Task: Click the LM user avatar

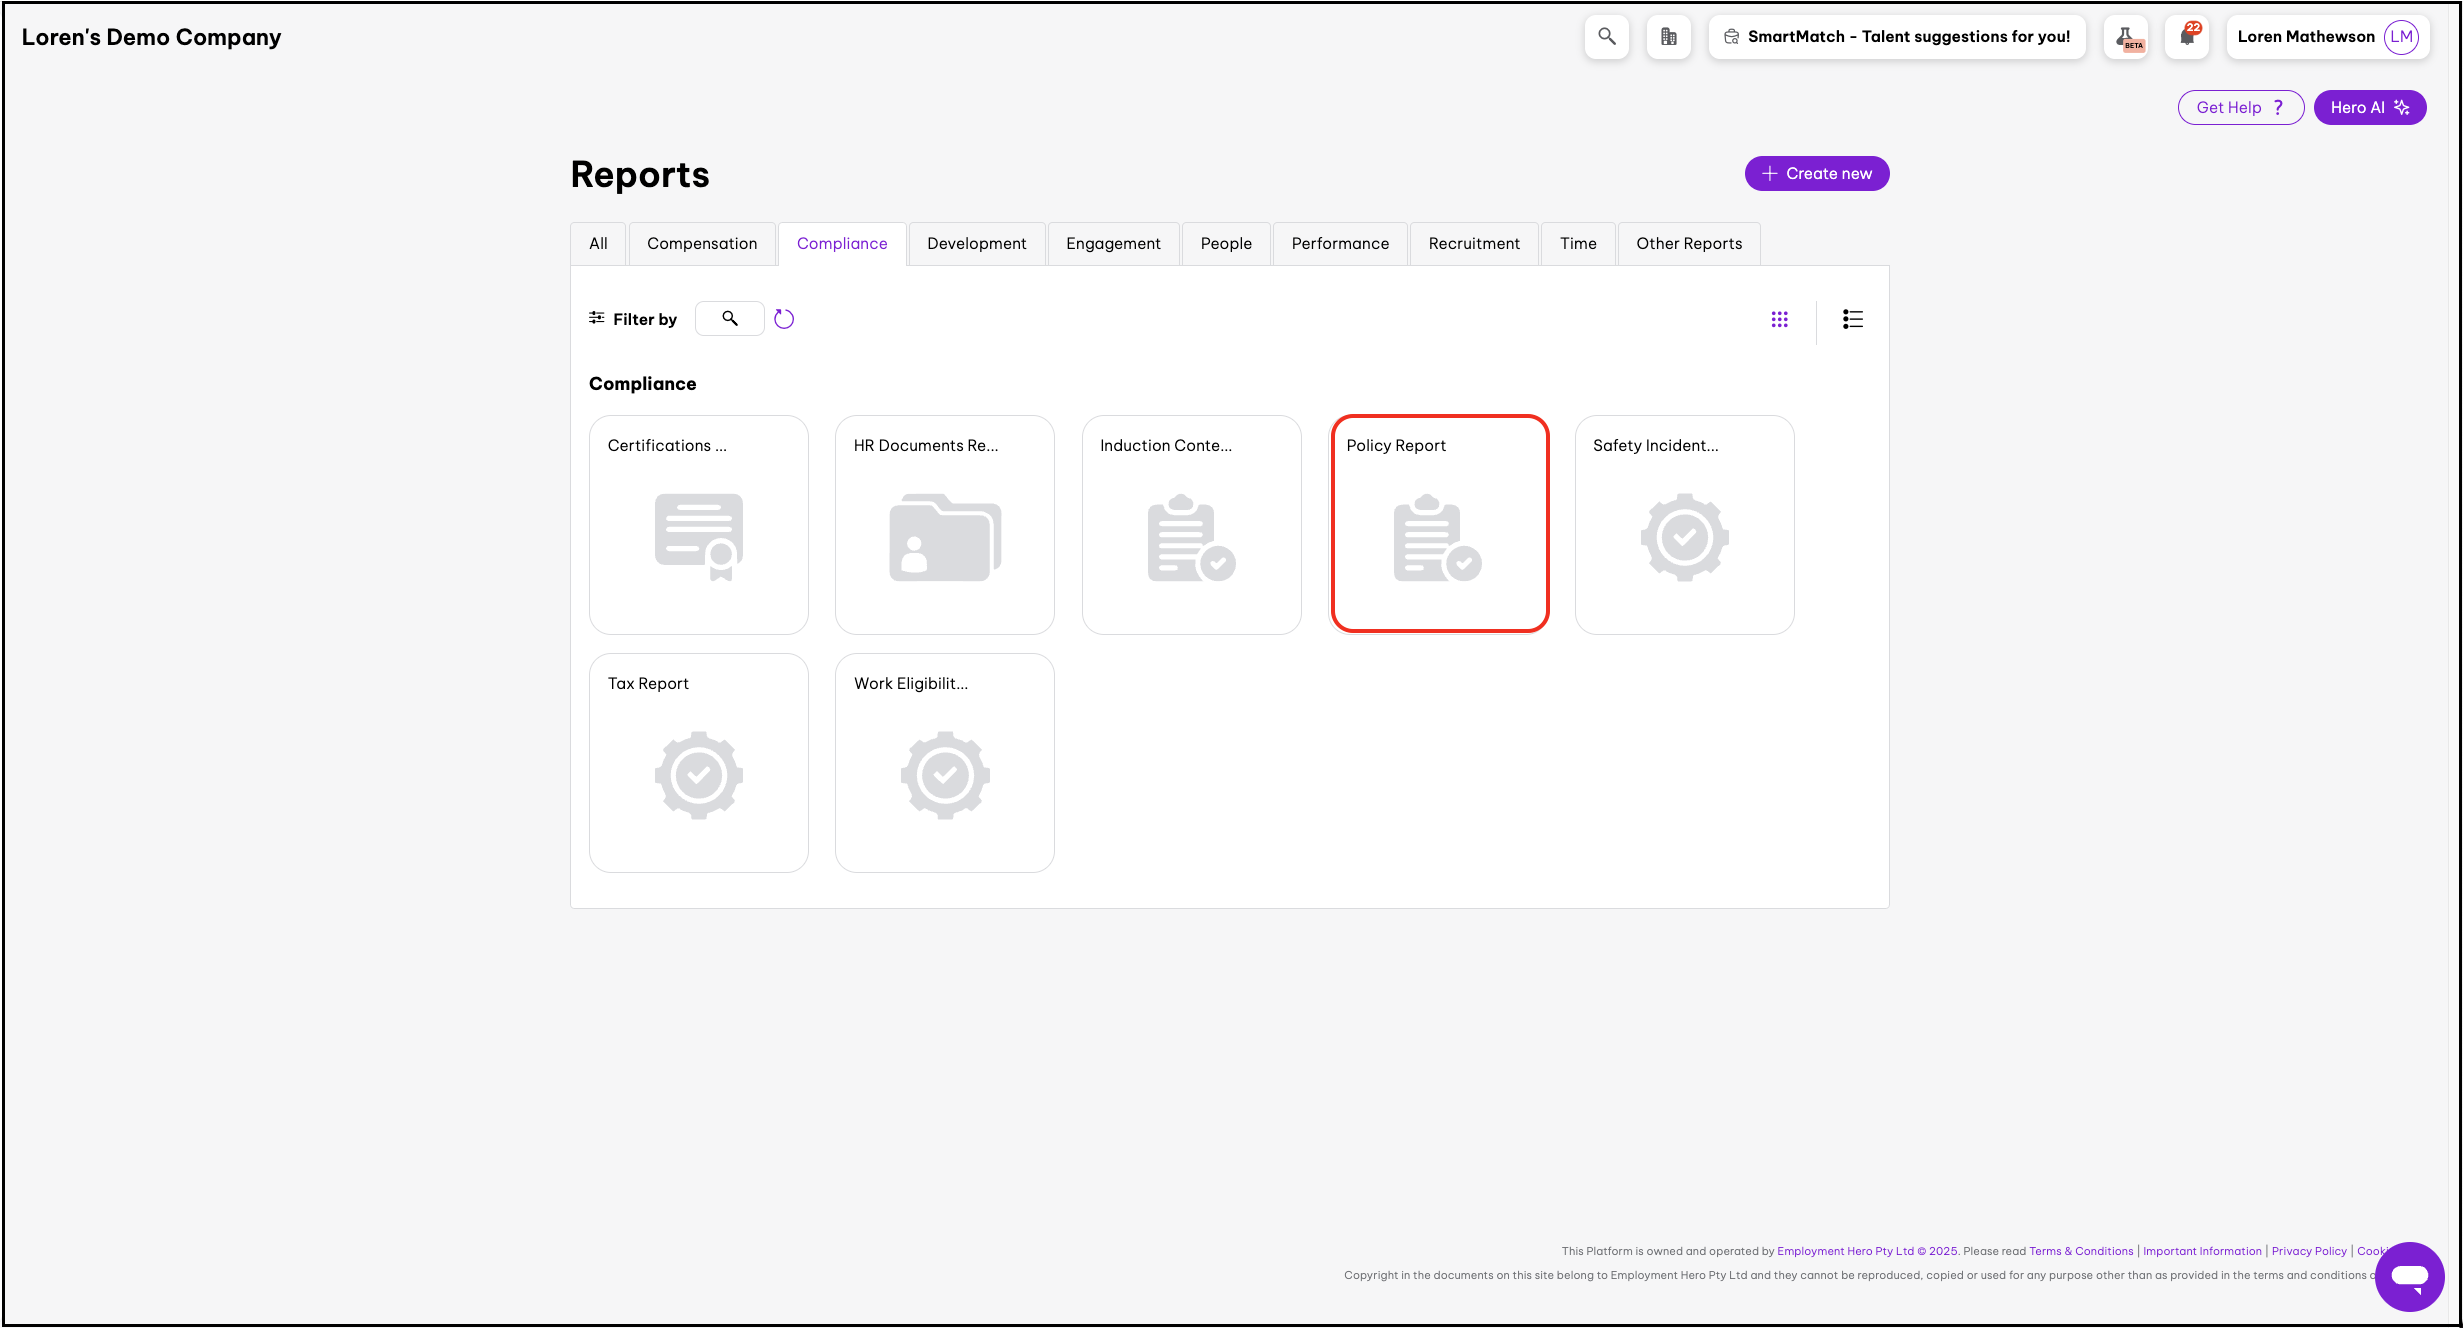Action: point(2401,37)
